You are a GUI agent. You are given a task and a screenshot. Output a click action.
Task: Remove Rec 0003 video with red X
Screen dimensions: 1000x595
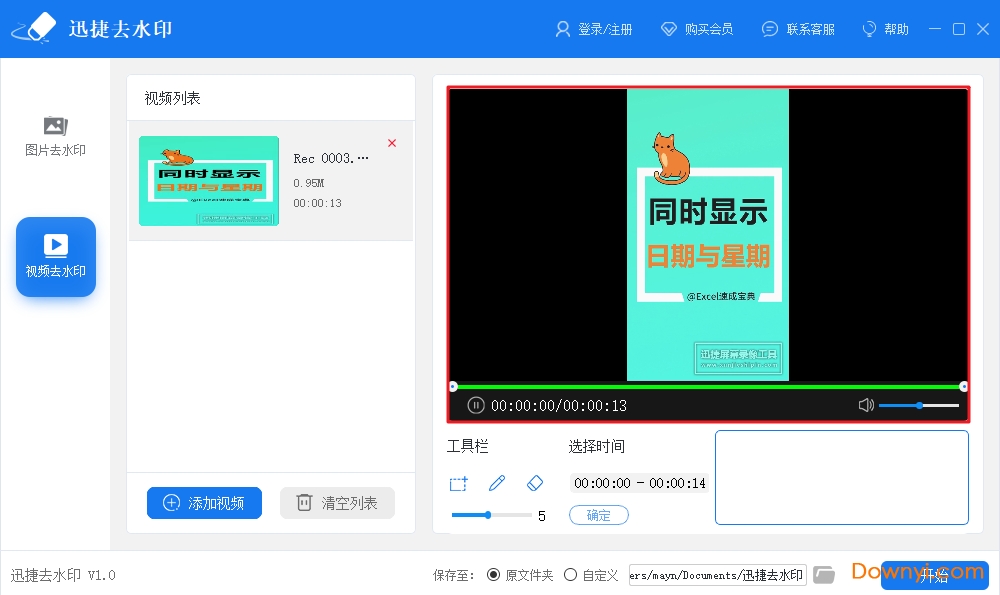(x=392, y=143)
